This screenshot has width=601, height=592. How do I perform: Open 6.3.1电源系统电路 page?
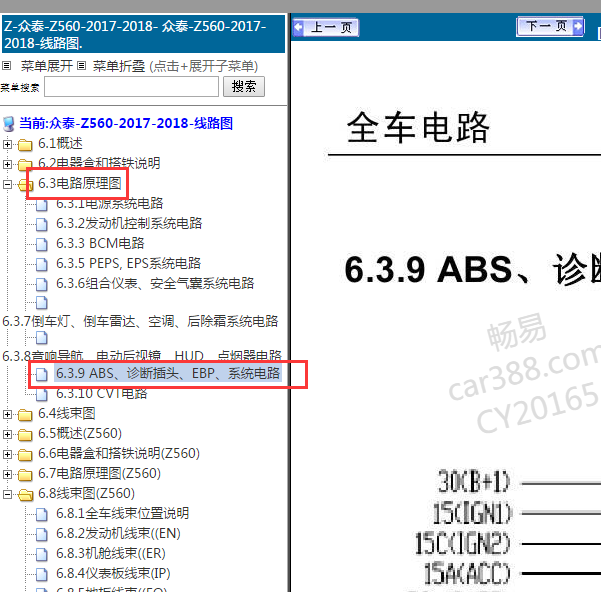tap(110, 203)
